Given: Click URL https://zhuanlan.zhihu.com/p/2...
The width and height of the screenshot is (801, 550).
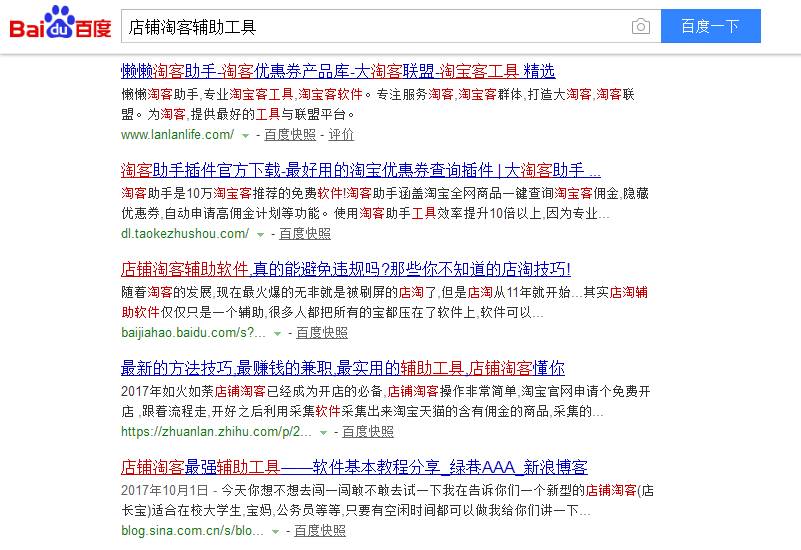Looking at the screenshot, I should coord(216,432).
